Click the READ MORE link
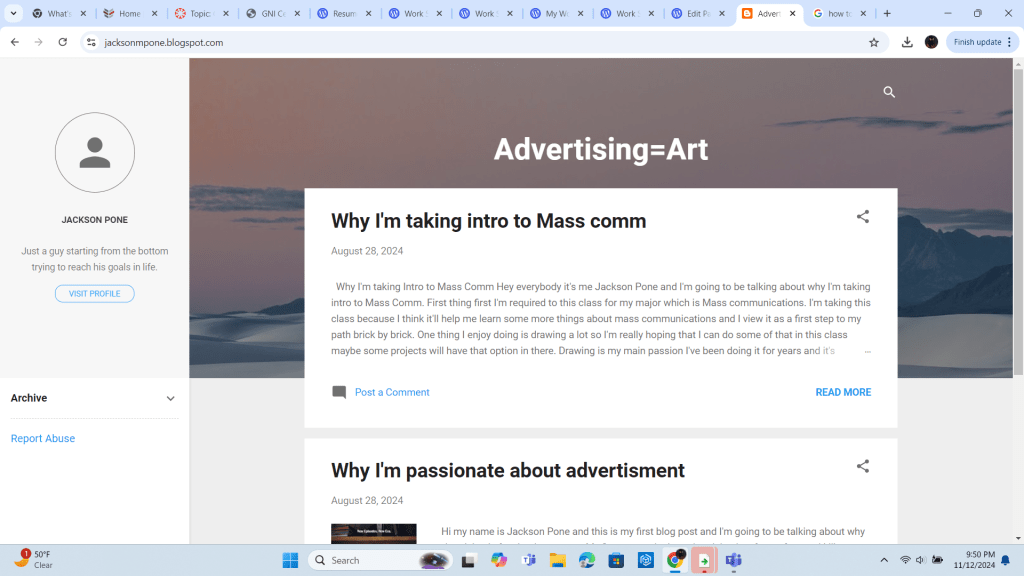 843,393
